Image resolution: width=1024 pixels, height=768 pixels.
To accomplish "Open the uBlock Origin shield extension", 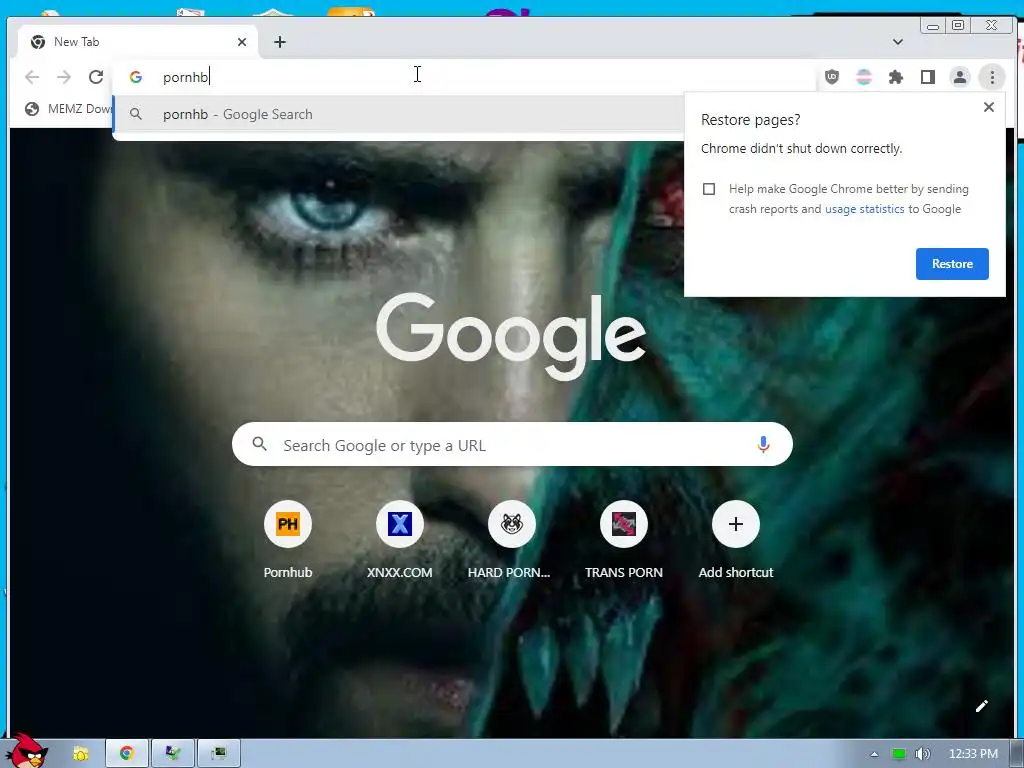I will (832, 77).
